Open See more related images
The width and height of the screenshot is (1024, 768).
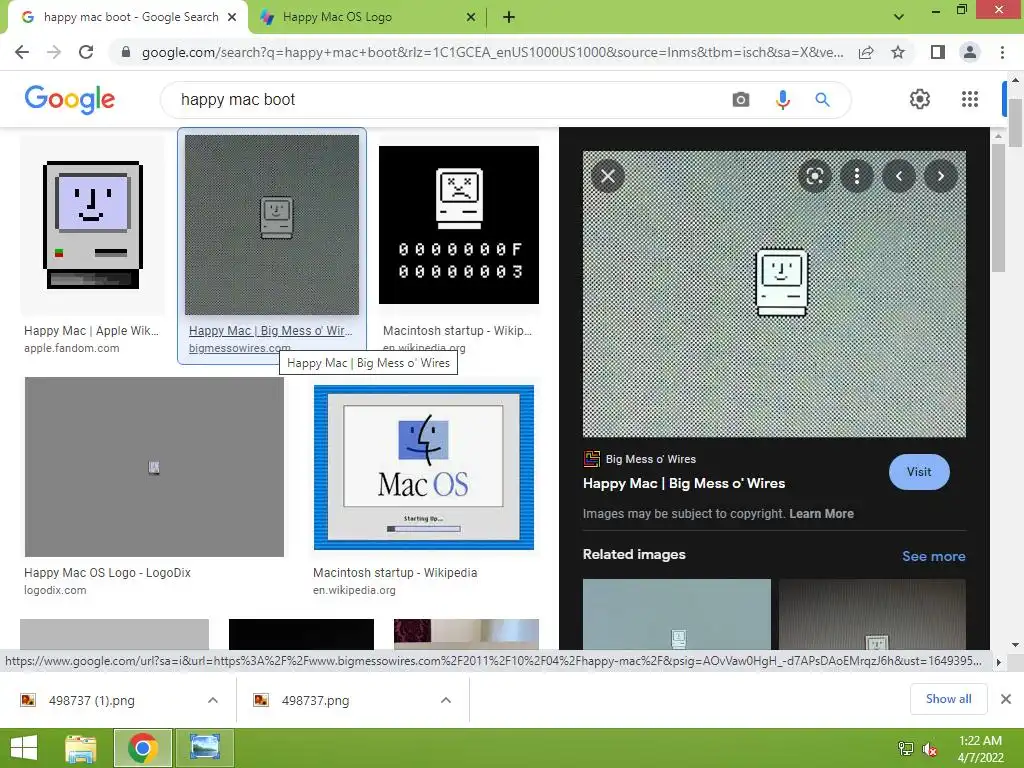coord(933,556)
